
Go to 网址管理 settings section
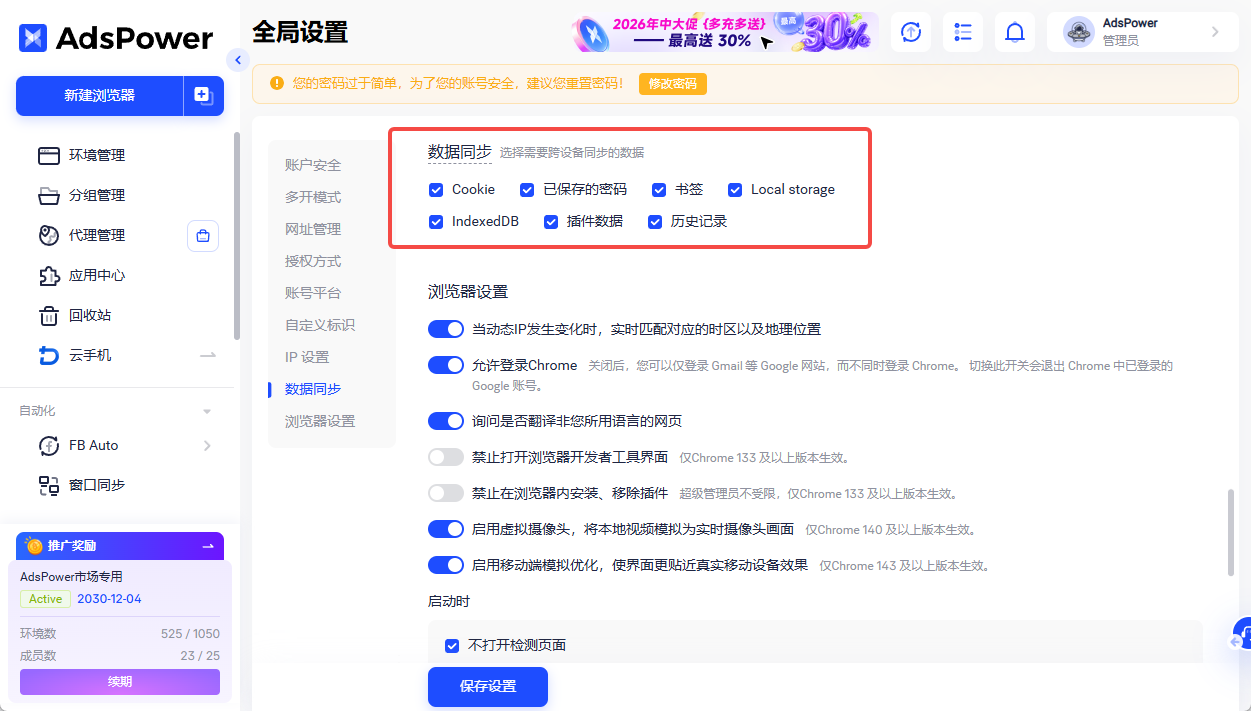[313, 229]
